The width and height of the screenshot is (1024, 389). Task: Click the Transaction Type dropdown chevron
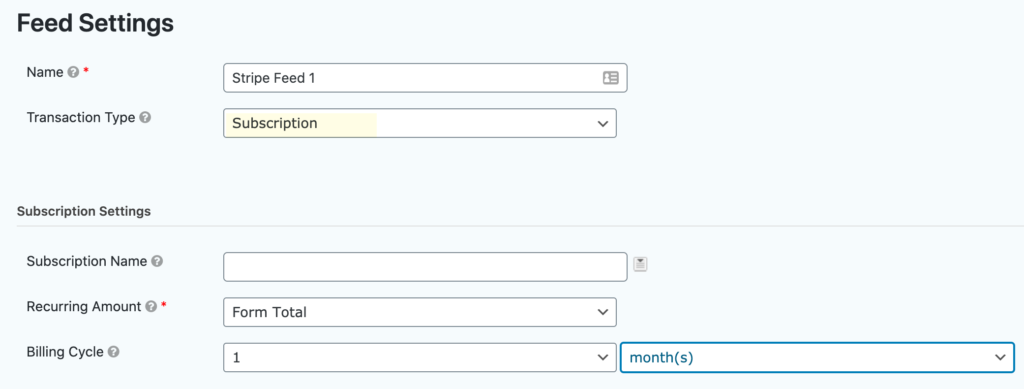pyautogui.click(x=603, y=124)
